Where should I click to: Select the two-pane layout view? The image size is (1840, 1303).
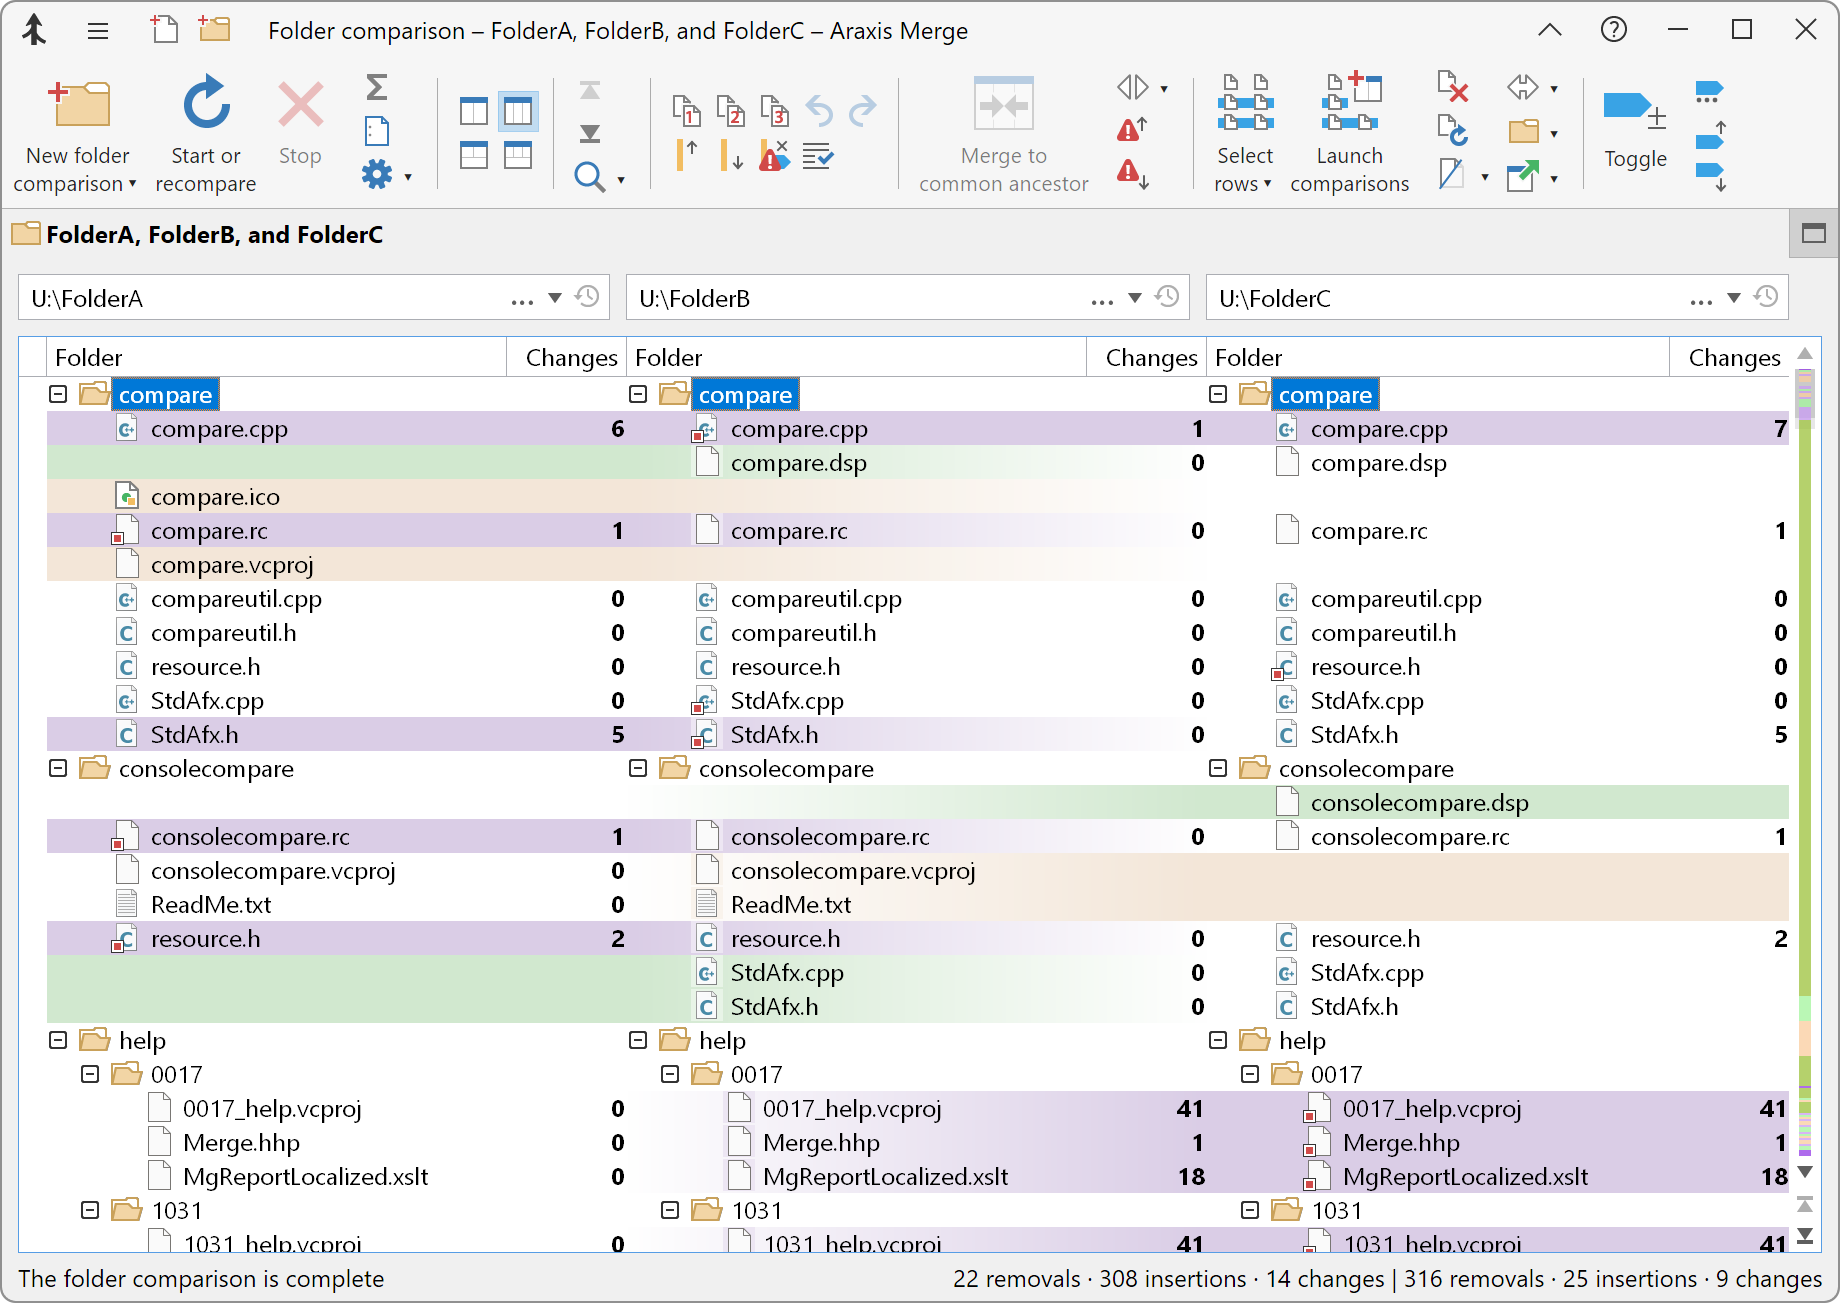(x=473, y=112)
